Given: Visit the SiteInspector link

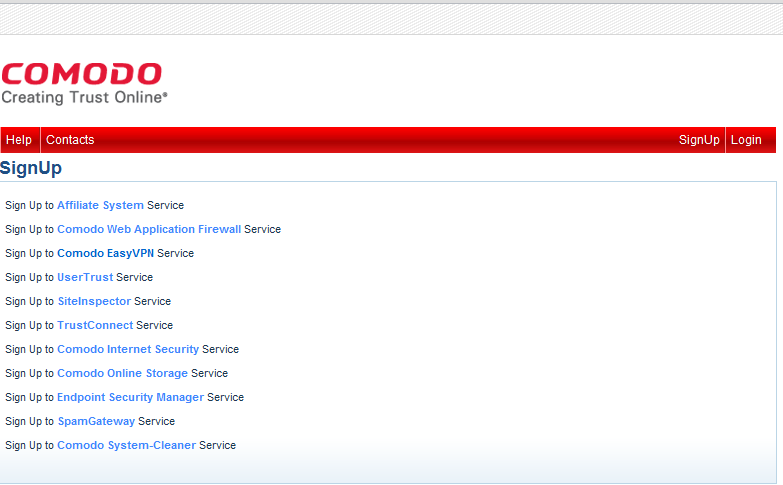Looking at the screenshot, I should point(94,301).
